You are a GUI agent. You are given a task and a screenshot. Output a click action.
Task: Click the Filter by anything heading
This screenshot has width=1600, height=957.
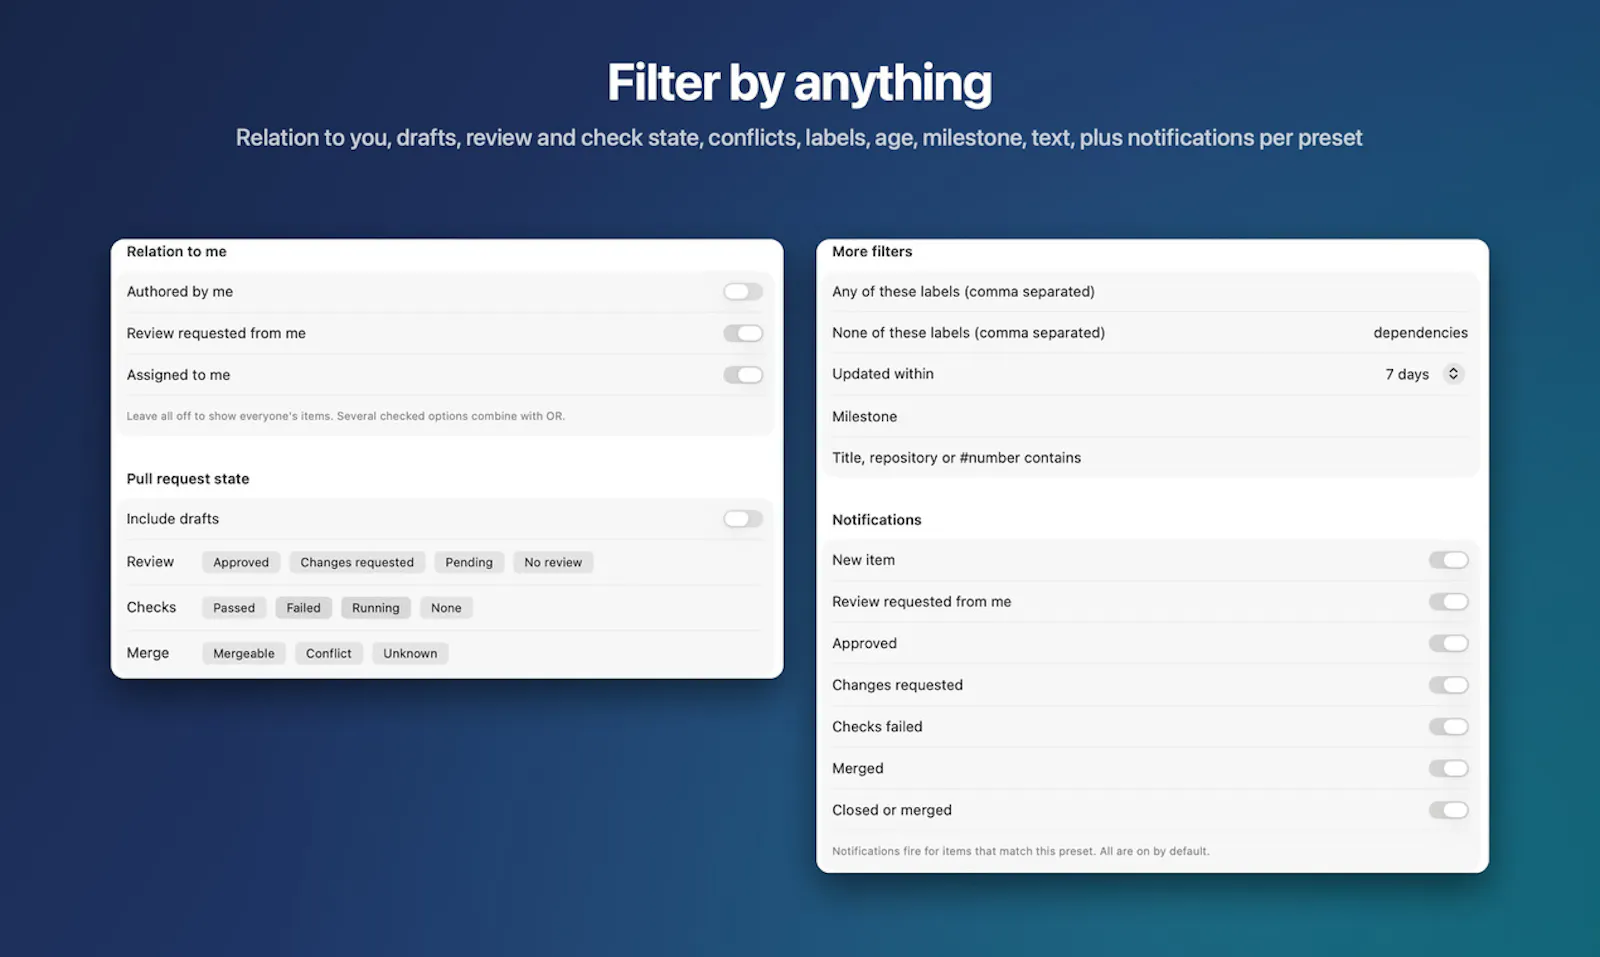pyautogui.click(x=799, y=83)
